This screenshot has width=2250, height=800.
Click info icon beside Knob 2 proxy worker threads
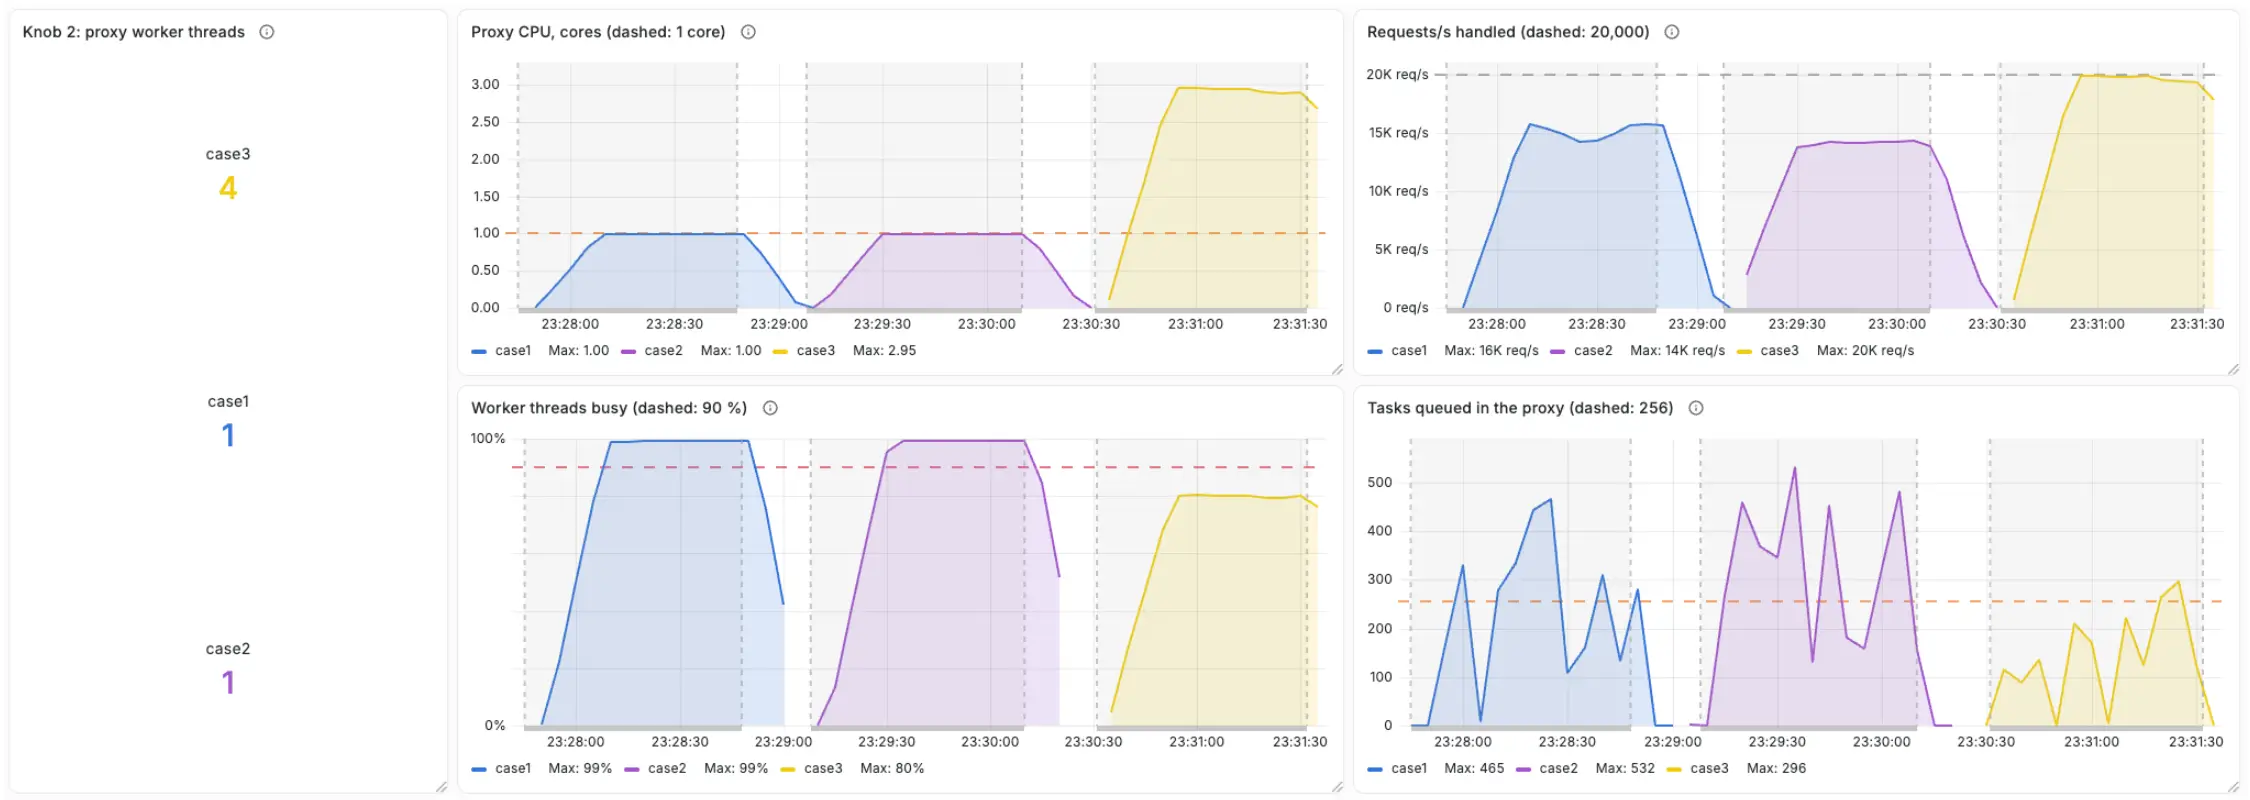(267, 32)
